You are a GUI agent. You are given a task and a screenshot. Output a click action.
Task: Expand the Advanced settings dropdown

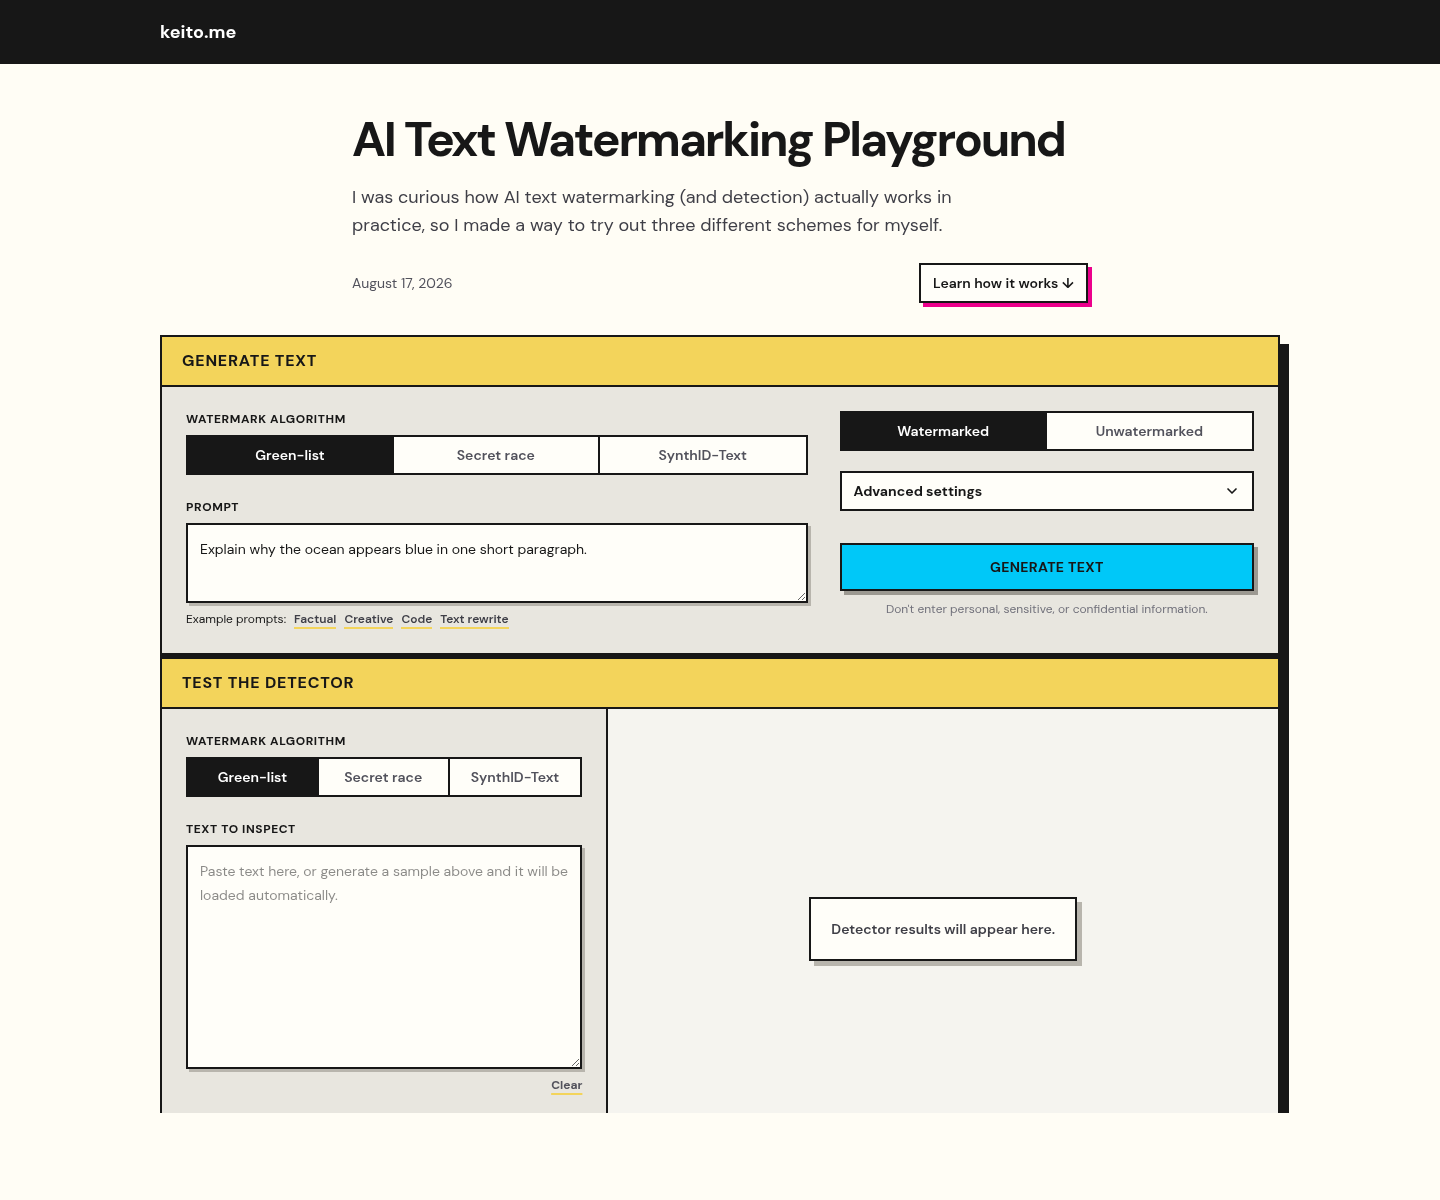coord(1047,491)
